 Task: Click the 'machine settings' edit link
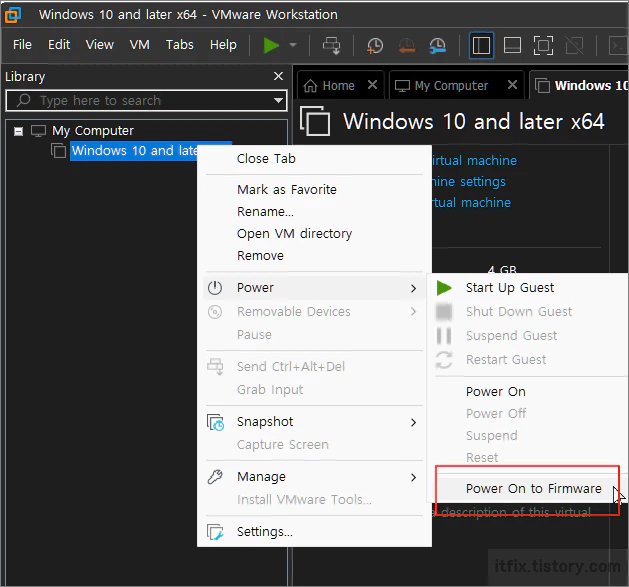(x=469, y=182)
